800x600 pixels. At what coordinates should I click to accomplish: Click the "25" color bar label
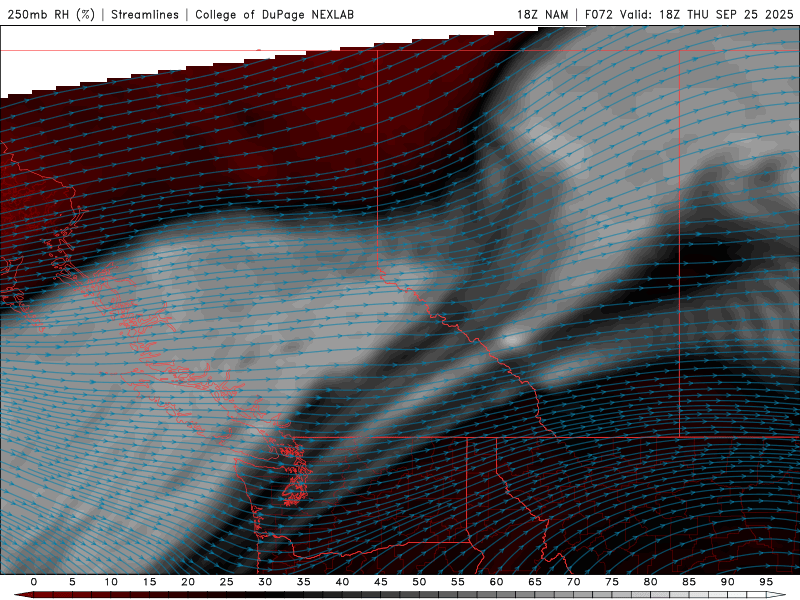pyautogui.click(x=227, y=582)
